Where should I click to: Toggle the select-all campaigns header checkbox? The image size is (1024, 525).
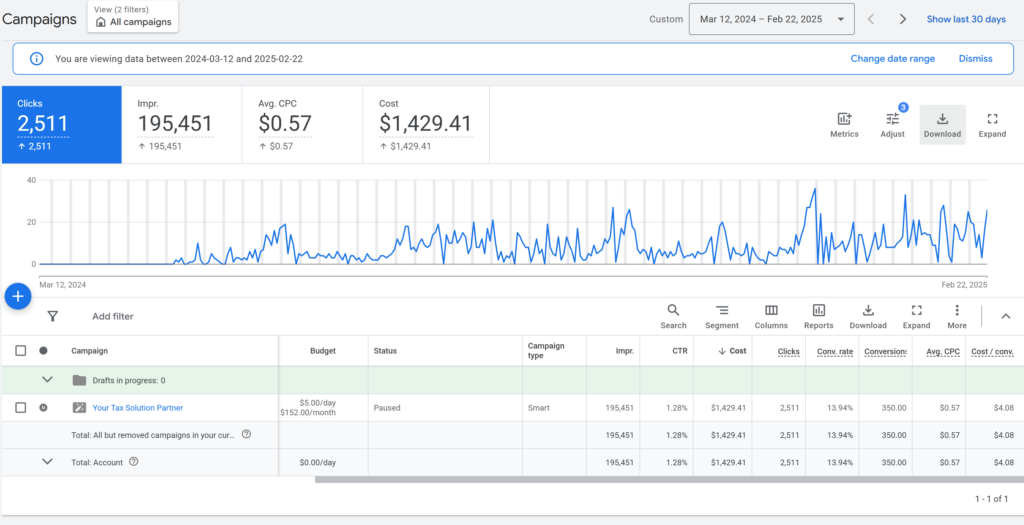click(21, 351)
